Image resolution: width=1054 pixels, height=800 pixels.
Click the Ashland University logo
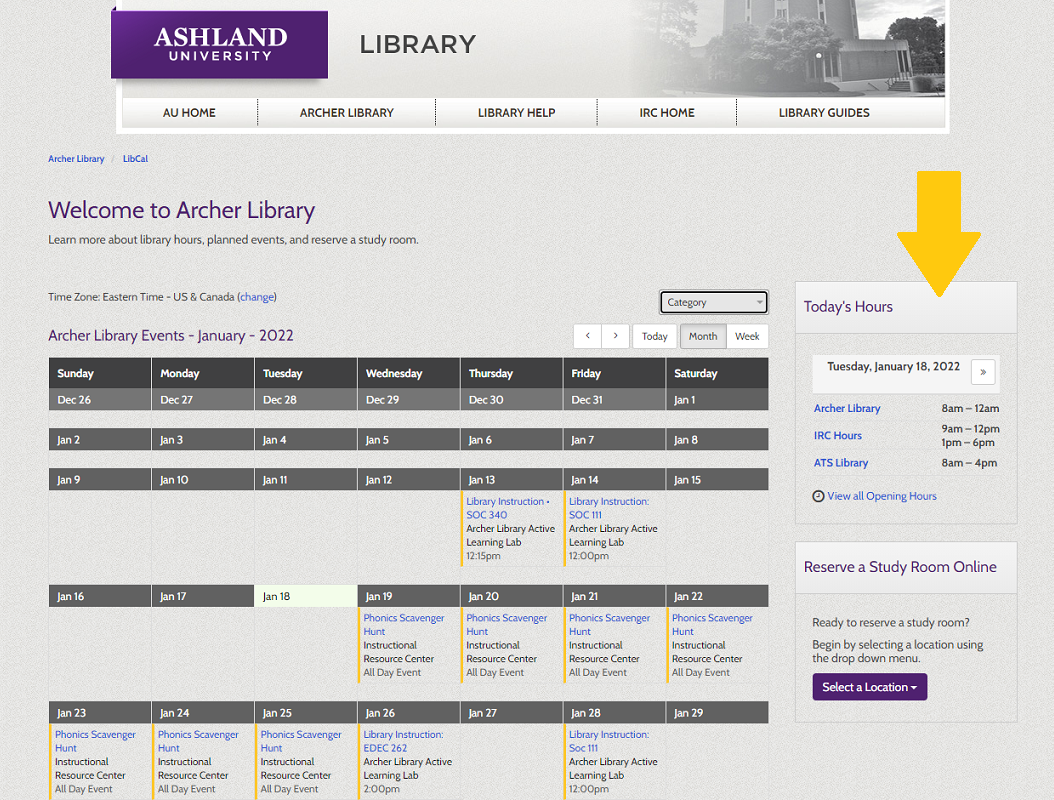pos(220,44)
